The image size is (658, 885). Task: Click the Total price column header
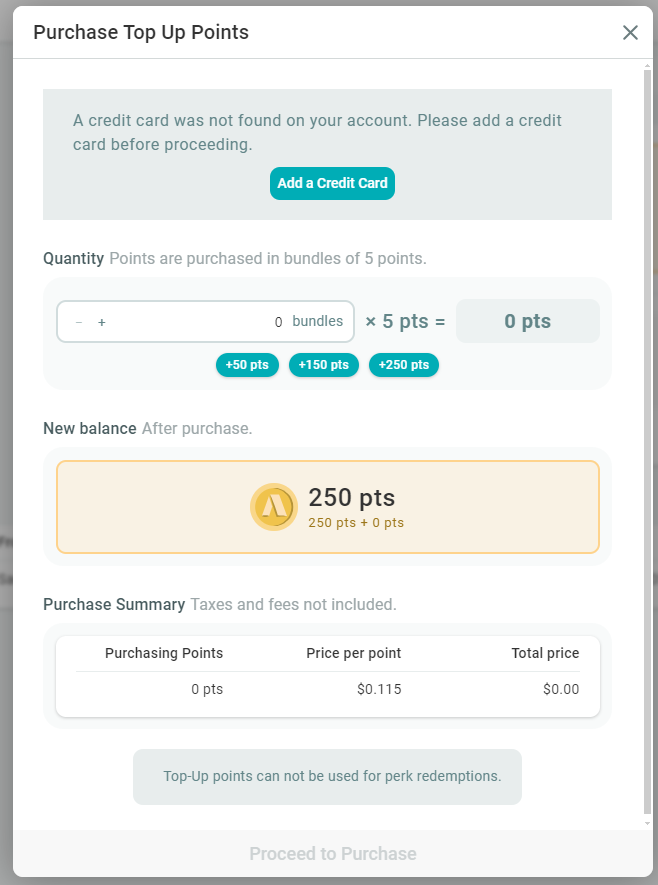(x=545, y=653)
